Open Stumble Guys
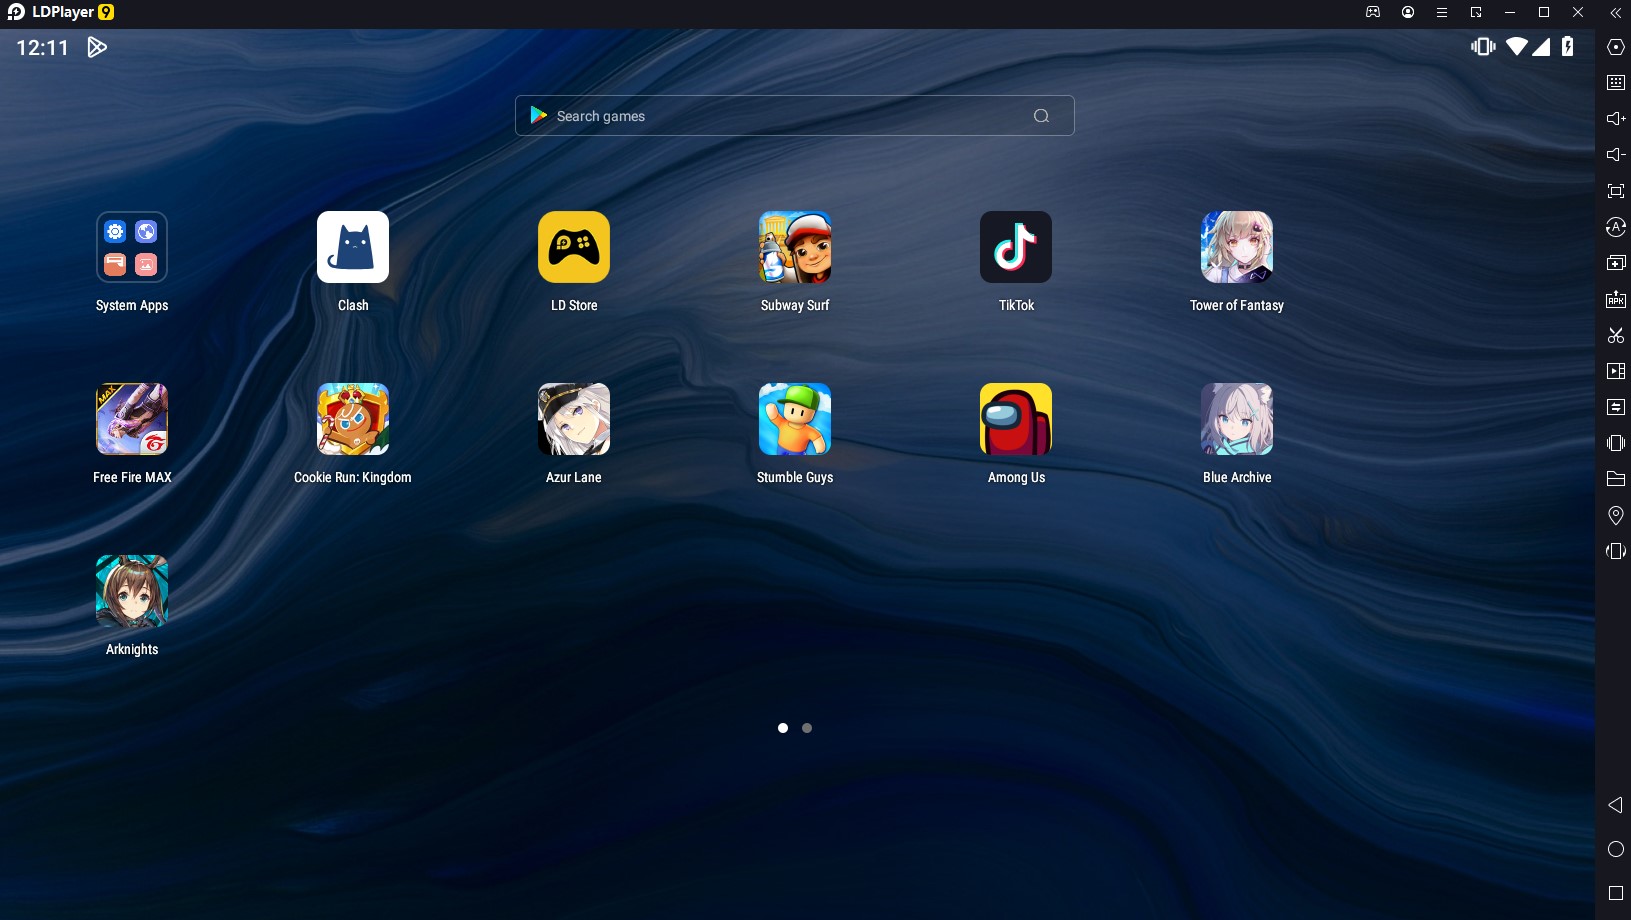Viewport: 1631px width, 920px height. point(795,419)
